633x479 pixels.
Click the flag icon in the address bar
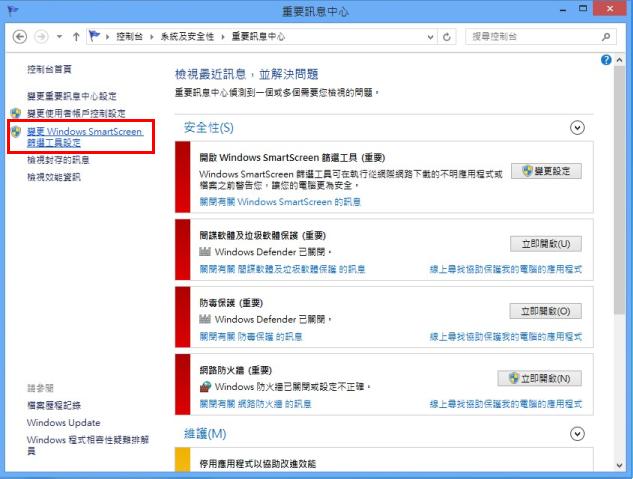pos(94,36)
